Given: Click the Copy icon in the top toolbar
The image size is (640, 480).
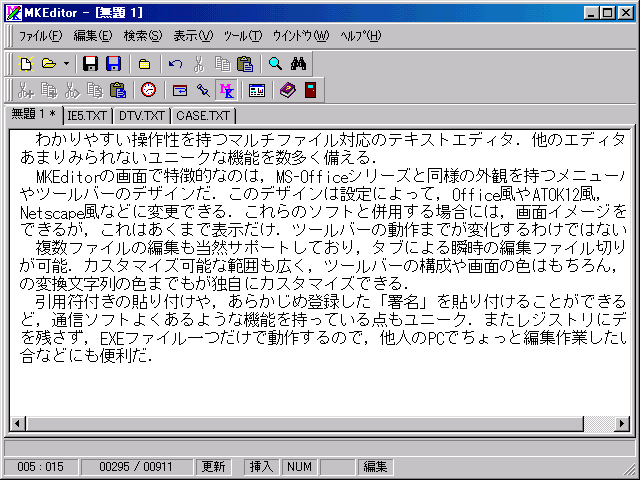Looking at the screenshot, I should (222, 64).
